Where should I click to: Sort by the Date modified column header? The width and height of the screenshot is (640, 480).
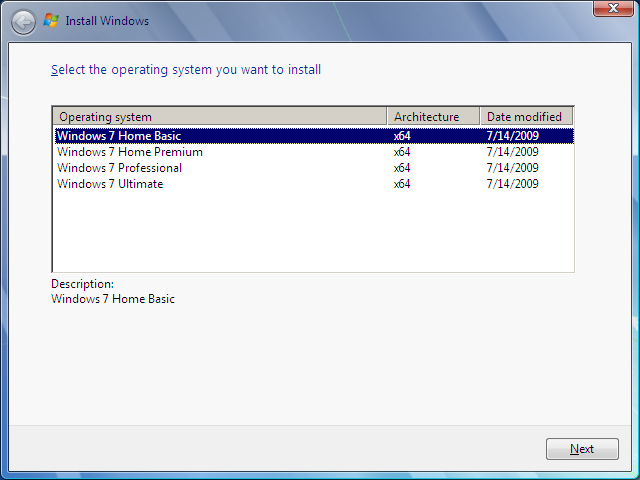(527, 117)
